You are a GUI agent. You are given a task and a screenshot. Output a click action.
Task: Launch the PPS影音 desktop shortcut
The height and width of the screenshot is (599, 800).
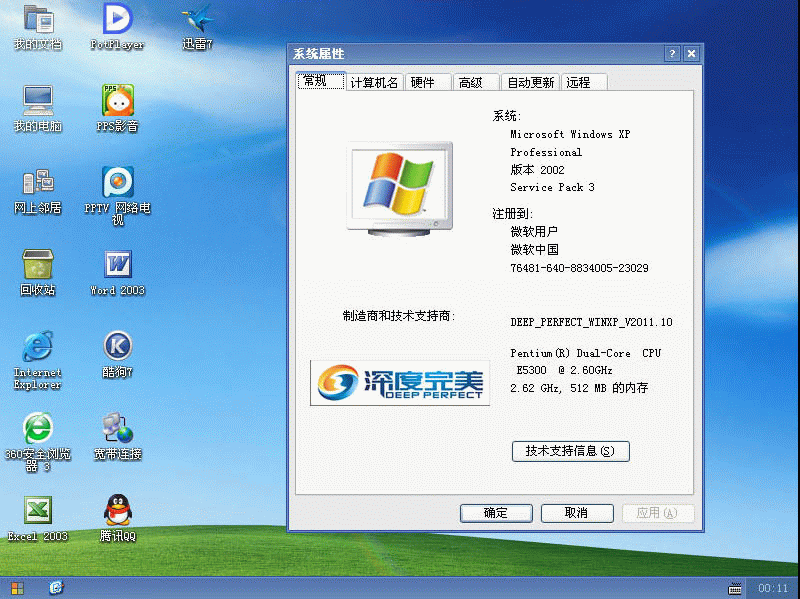pyautogui.click(x=117, y=109)
